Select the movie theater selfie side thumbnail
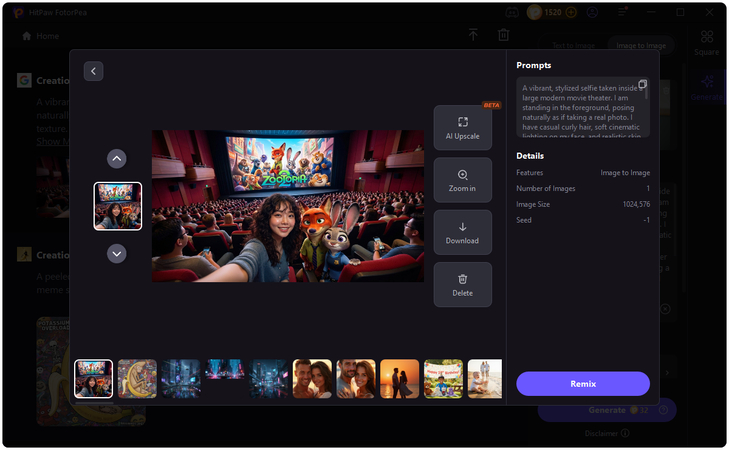 pyautogui.click(x=117, y=206)
